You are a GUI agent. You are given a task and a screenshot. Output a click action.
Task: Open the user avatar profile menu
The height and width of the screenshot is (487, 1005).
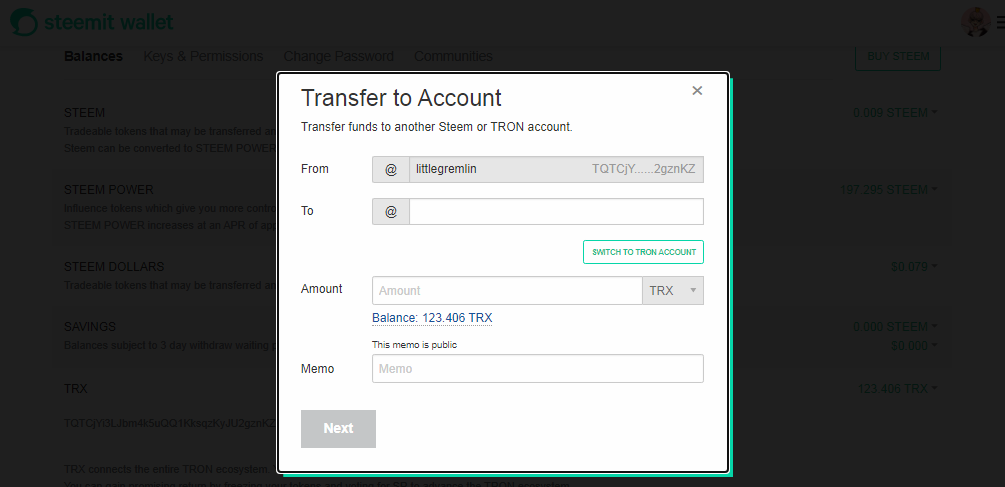pyautogui.click(x=976, y=22)
